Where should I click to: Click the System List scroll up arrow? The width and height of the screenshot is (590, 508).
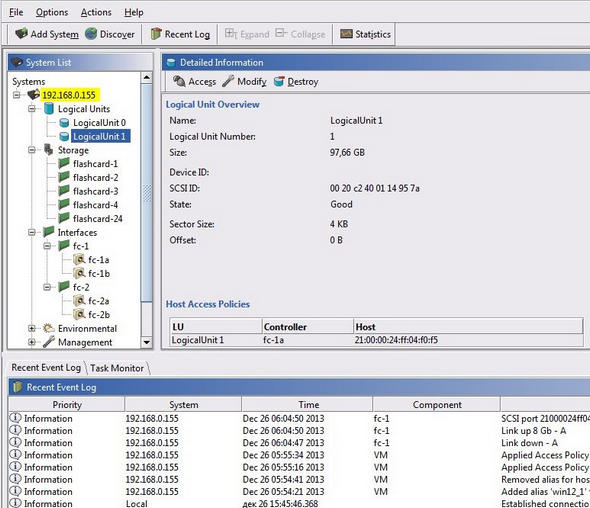point(146,78)
